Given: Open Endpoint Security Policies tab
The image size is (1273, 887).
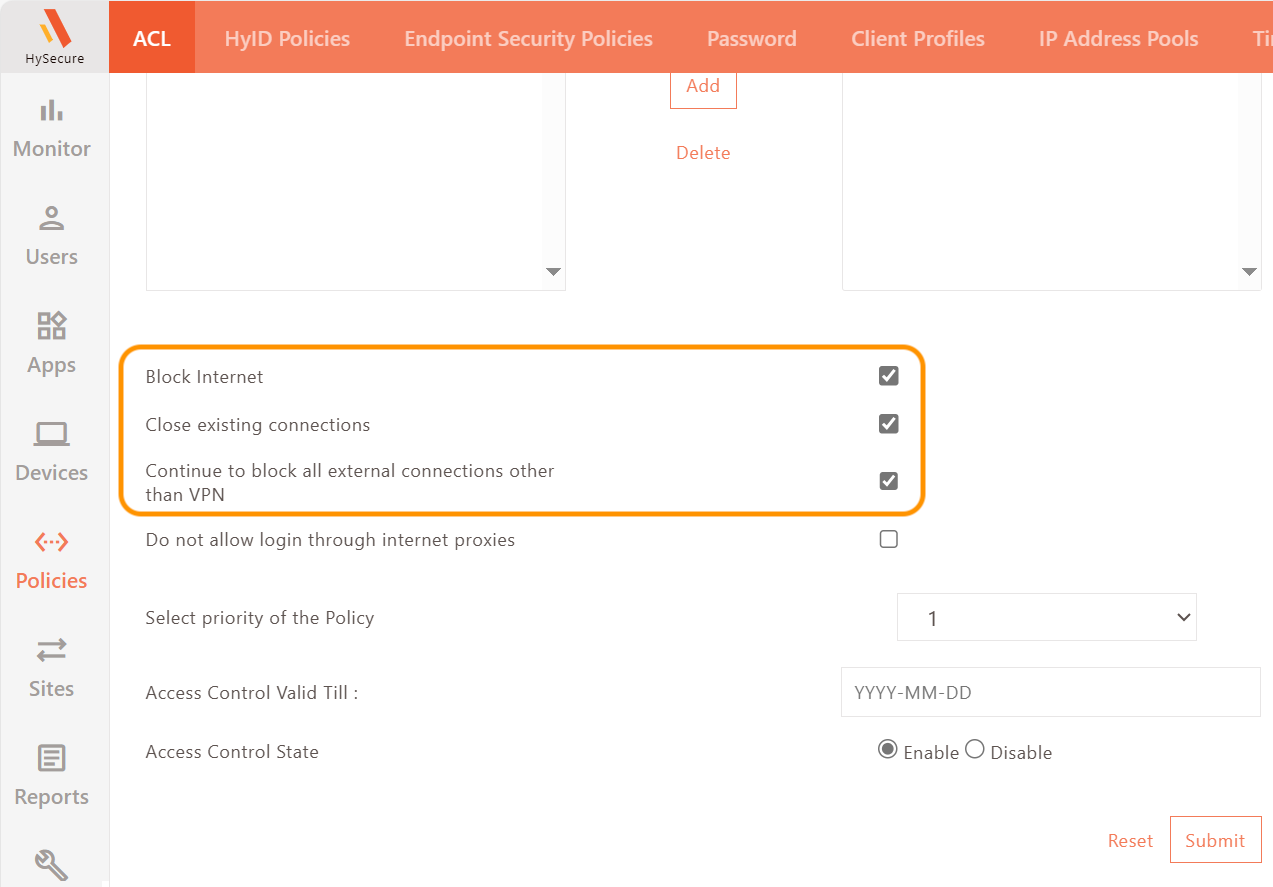Looking at the screenshot, I should 528,39.
